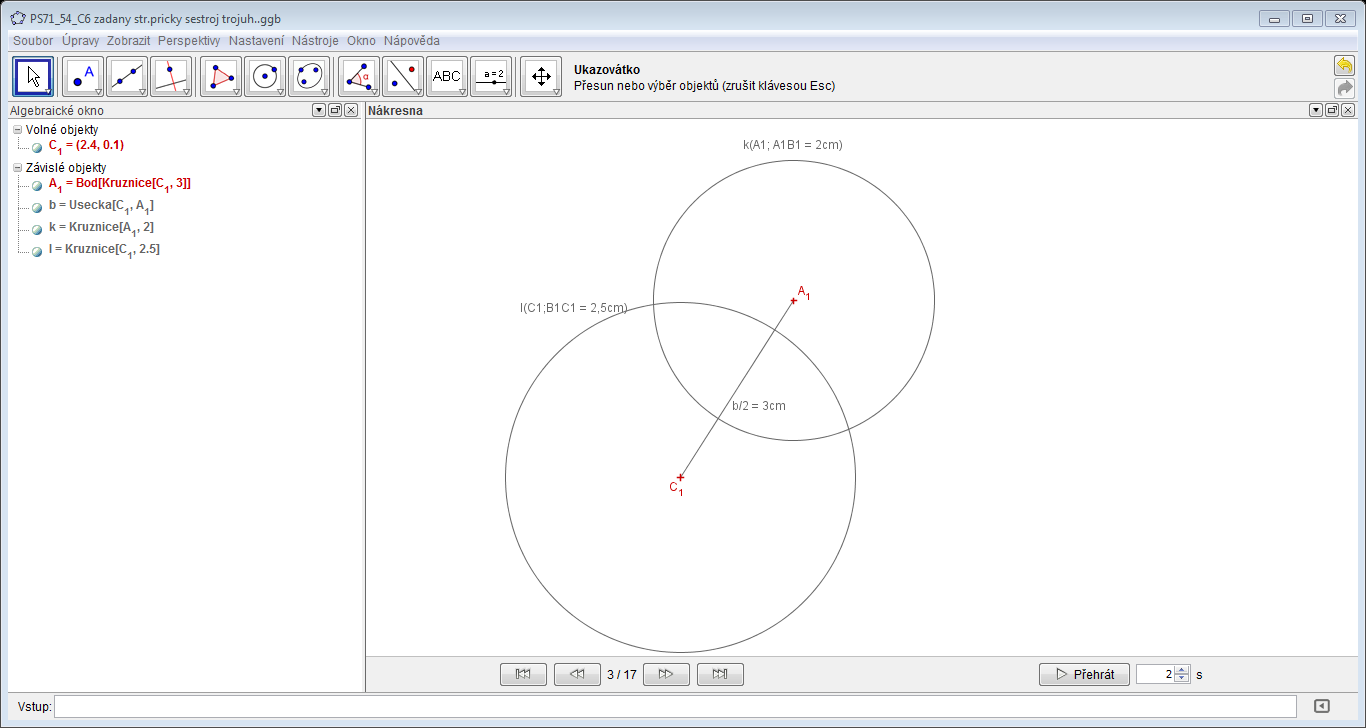
Task: Collapse the Volné objekty group
Action: coord(17,130)
